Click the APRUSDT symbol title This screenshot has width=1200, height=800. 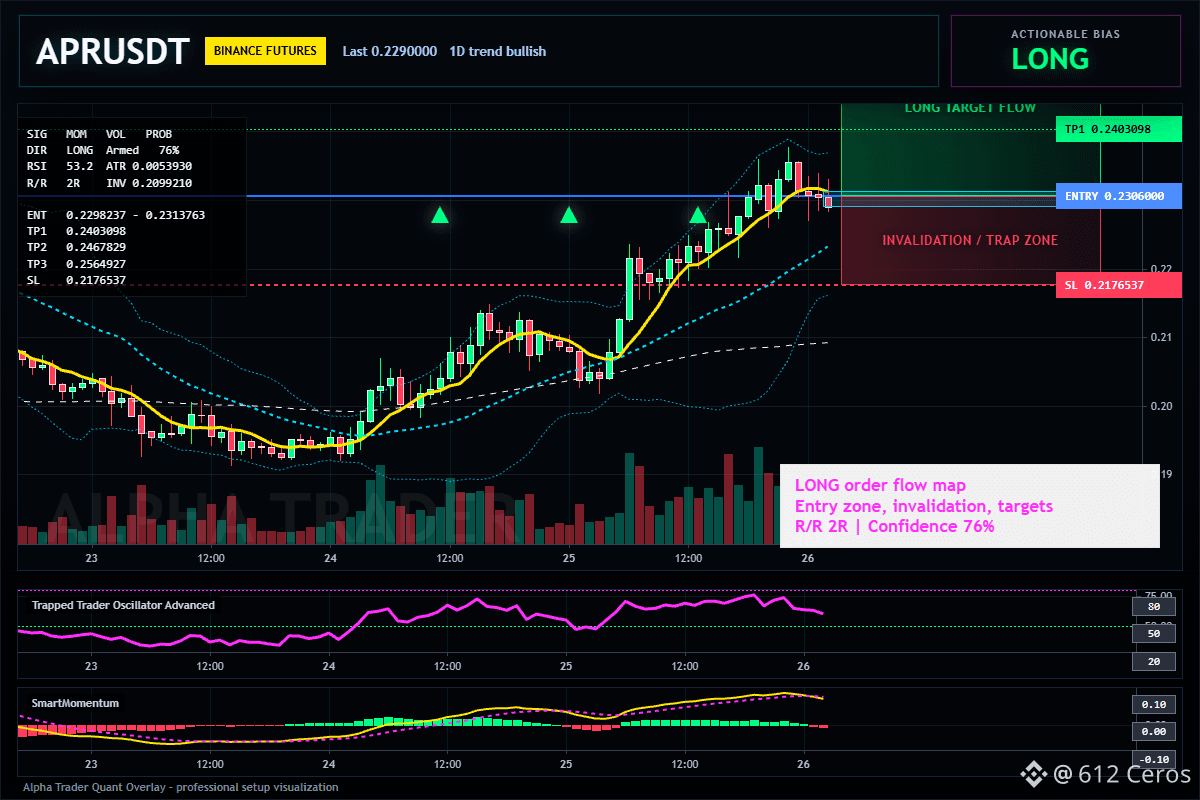pyautogui.click(x=112, y=52)
